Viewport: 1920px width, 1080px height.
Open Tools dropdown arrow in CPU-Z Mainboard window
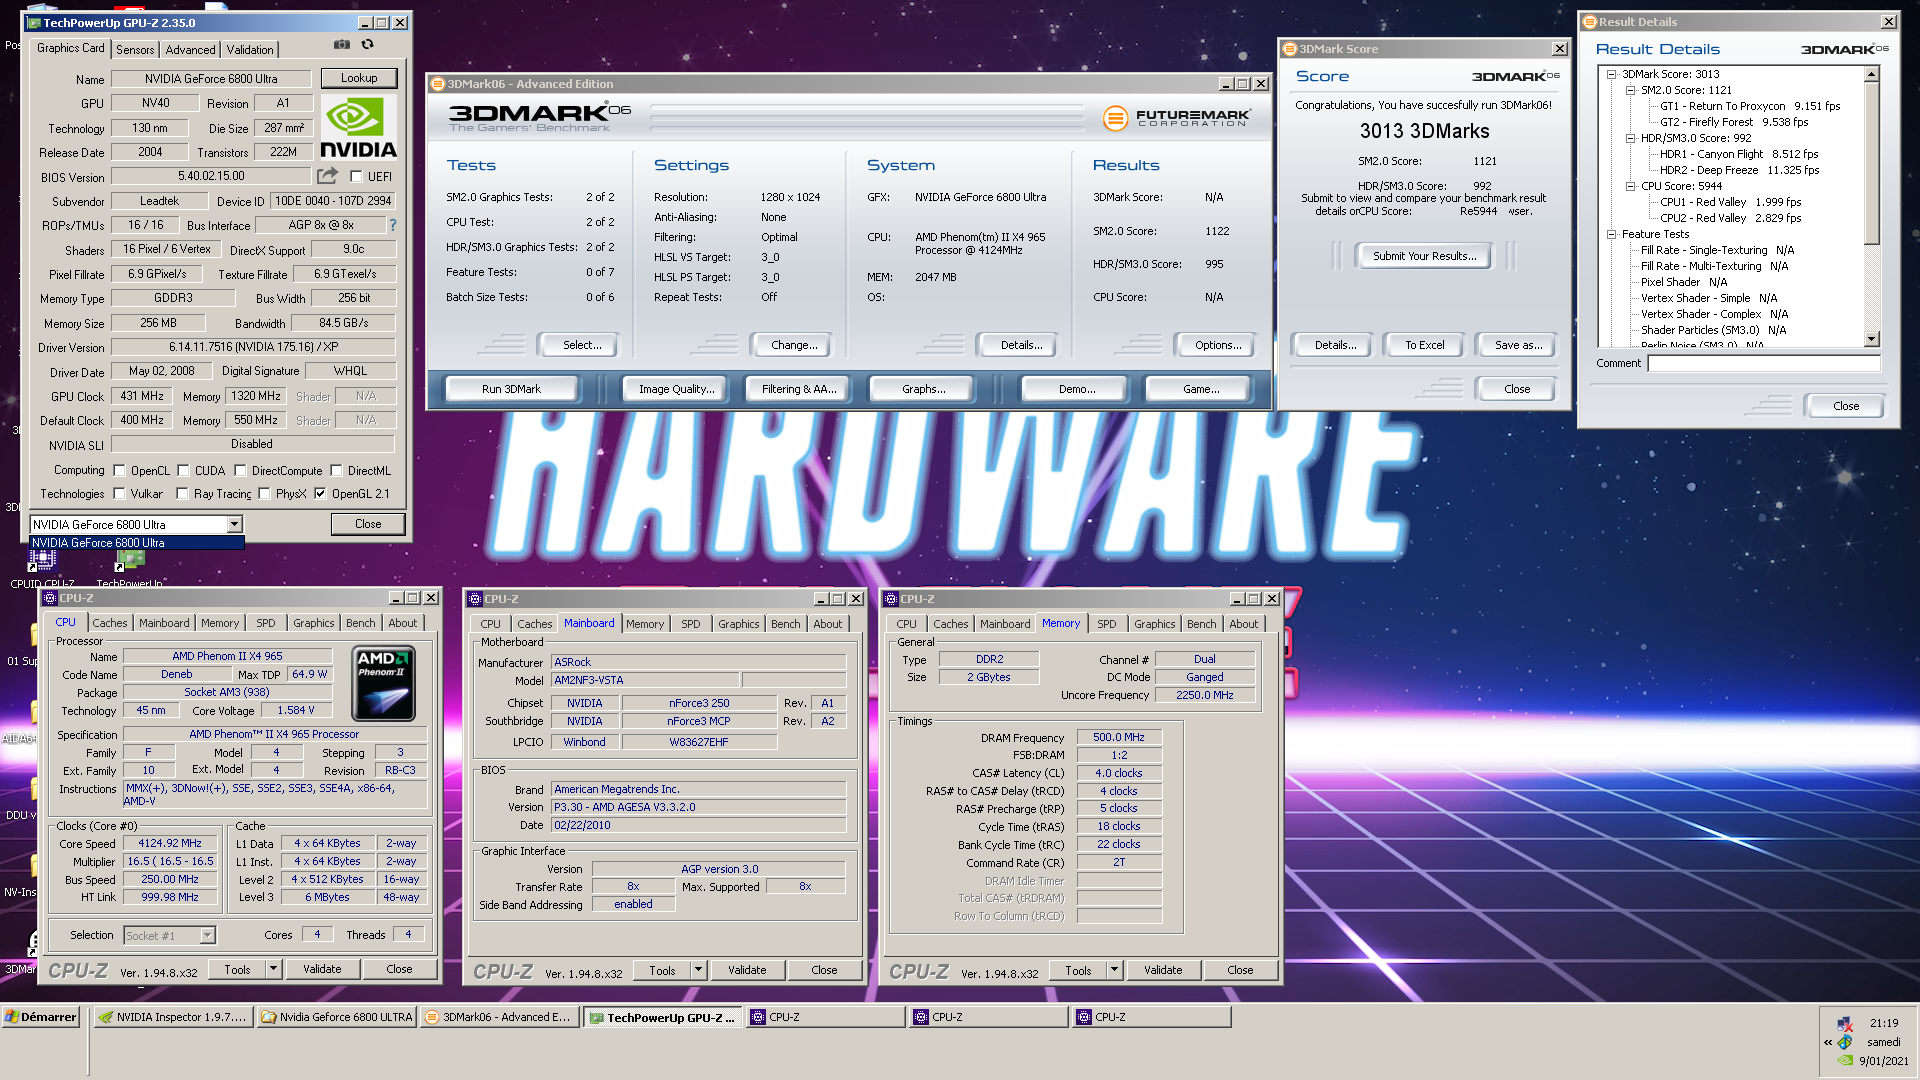coord(698,970)
